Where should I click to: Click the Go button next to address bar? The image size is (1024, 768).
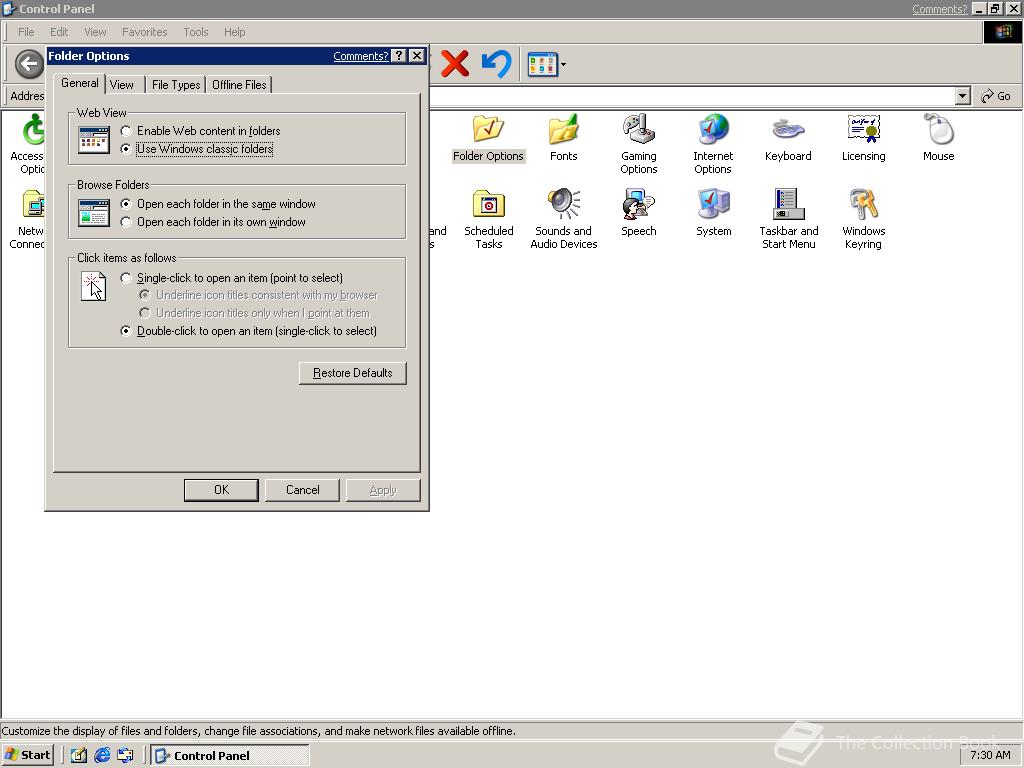tap(997, 96)
